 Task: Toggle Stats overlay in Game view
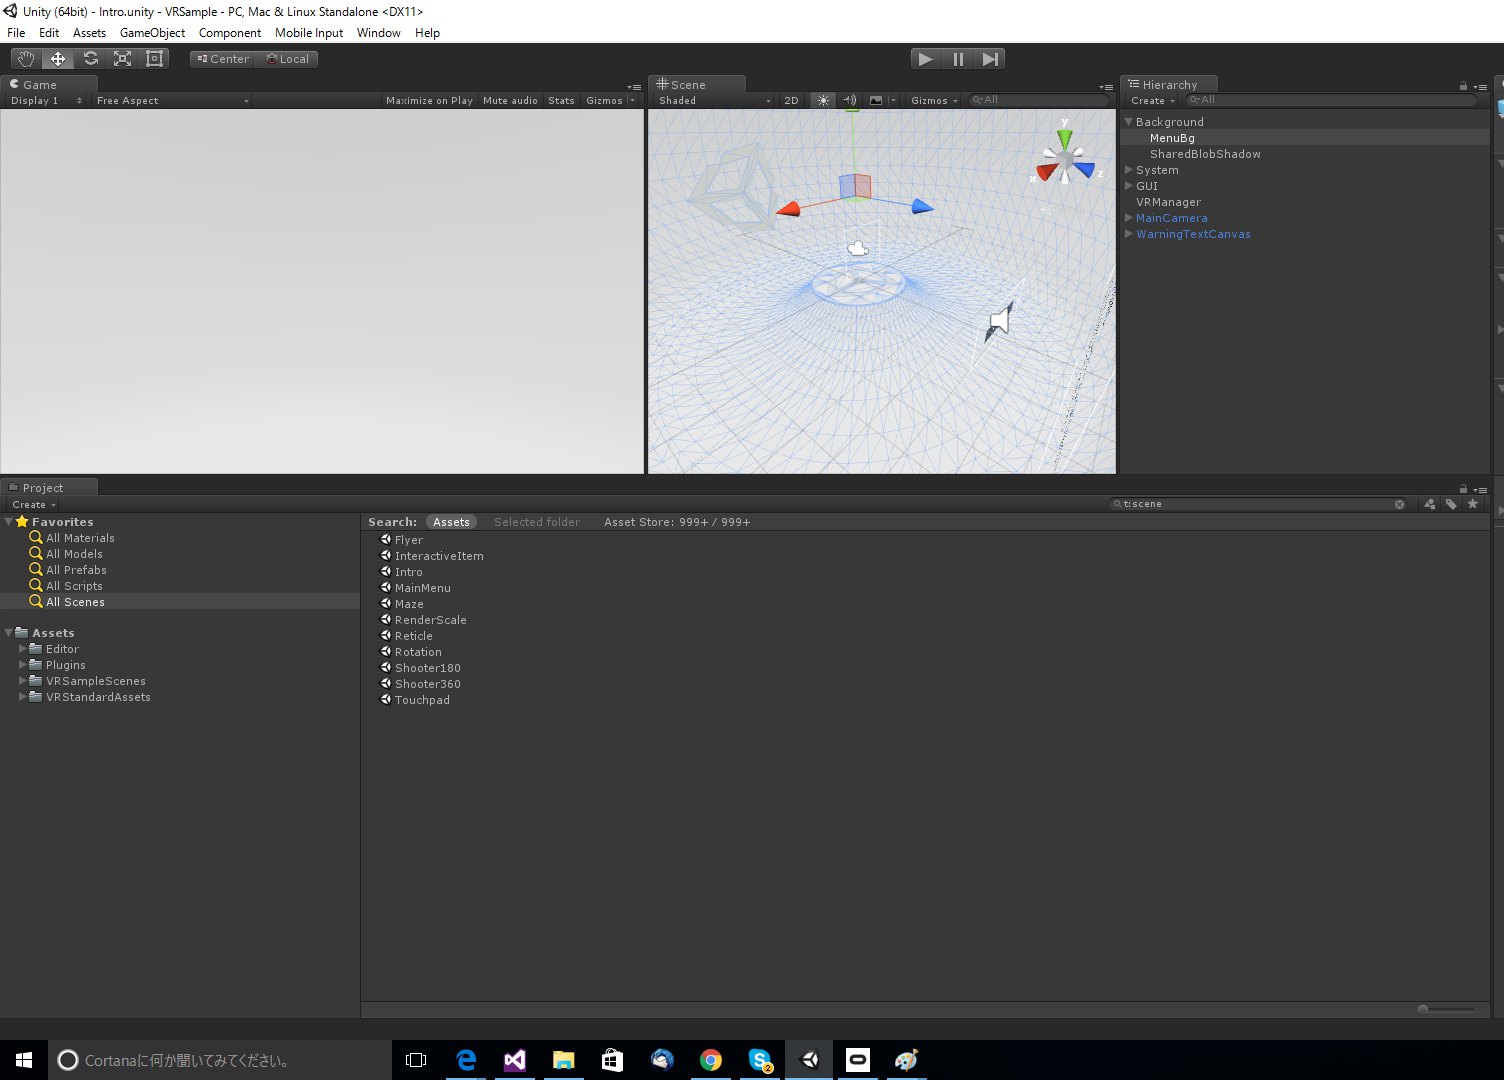point(561,101)
